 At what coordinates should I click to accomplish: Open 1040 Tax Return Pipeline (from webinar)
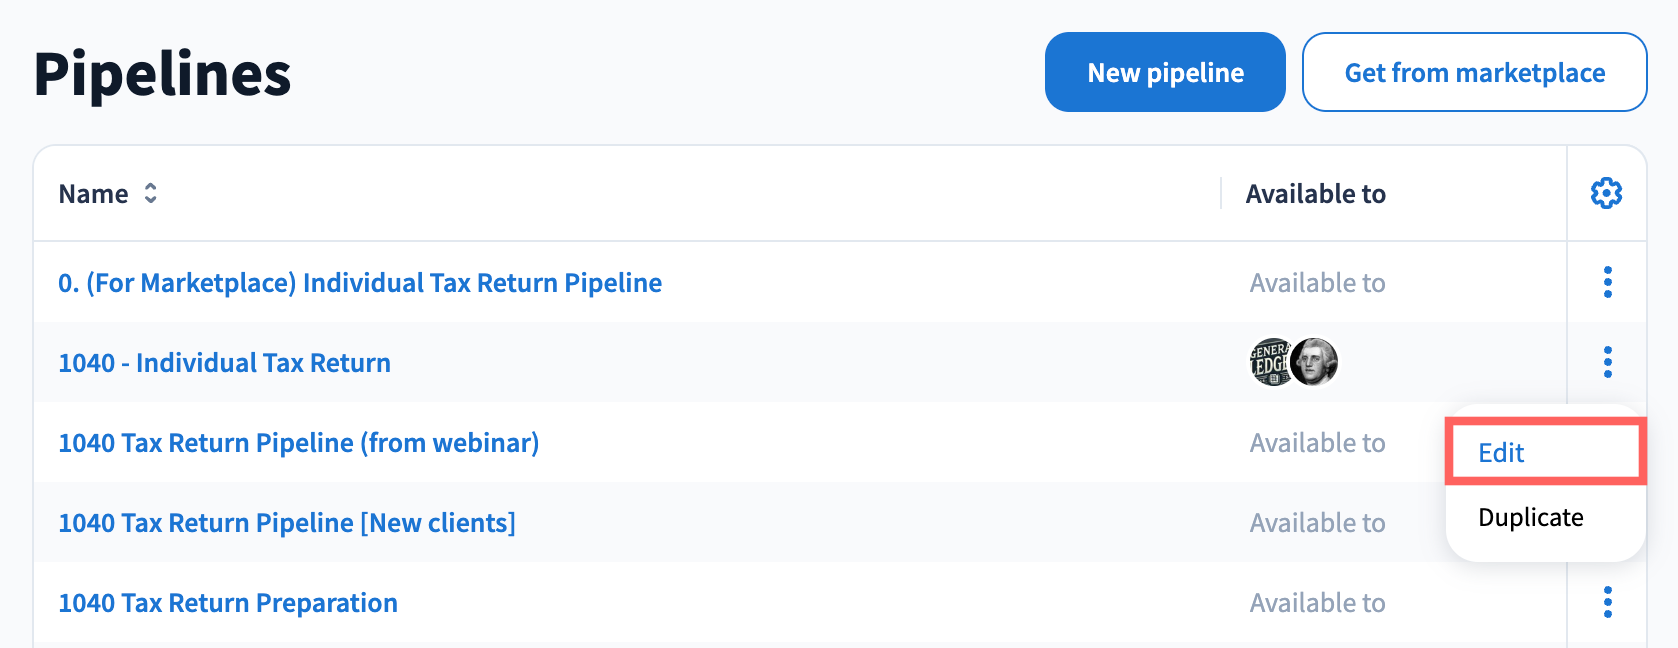pyautogui.click(x=298, y=443)
